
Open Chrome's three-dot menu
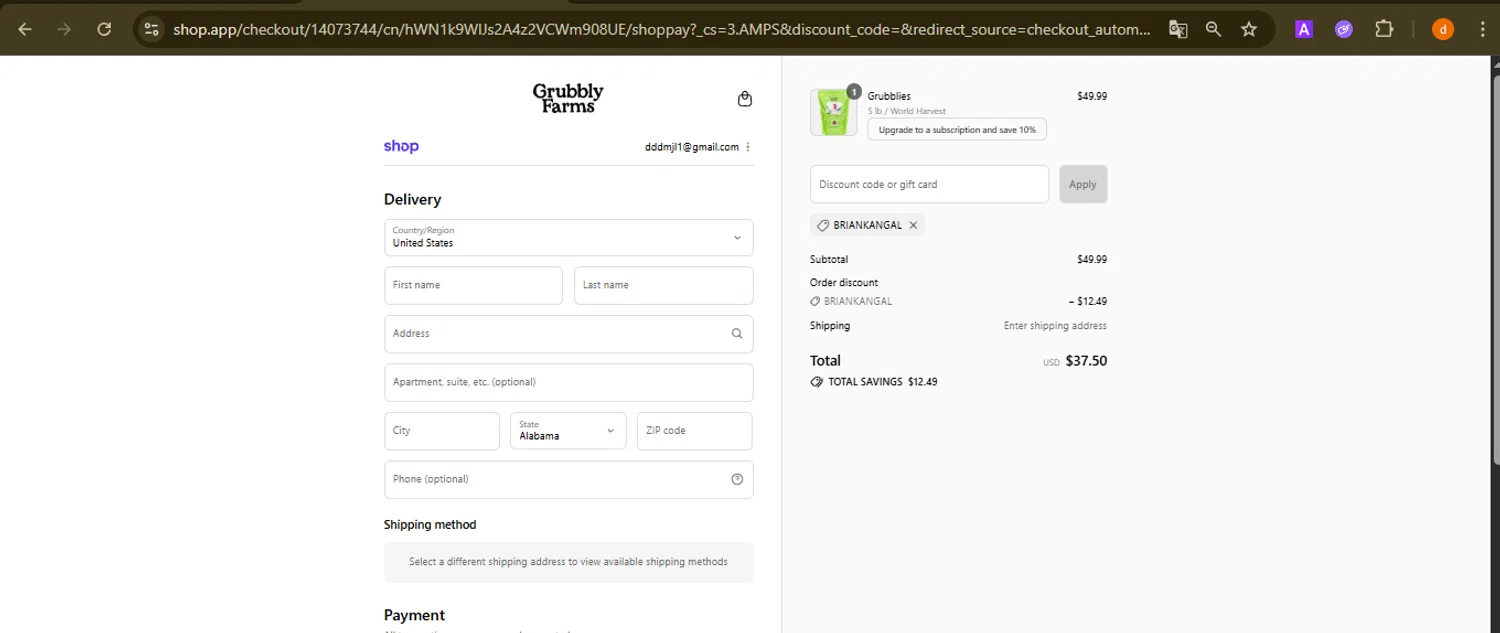point(1482,29)
